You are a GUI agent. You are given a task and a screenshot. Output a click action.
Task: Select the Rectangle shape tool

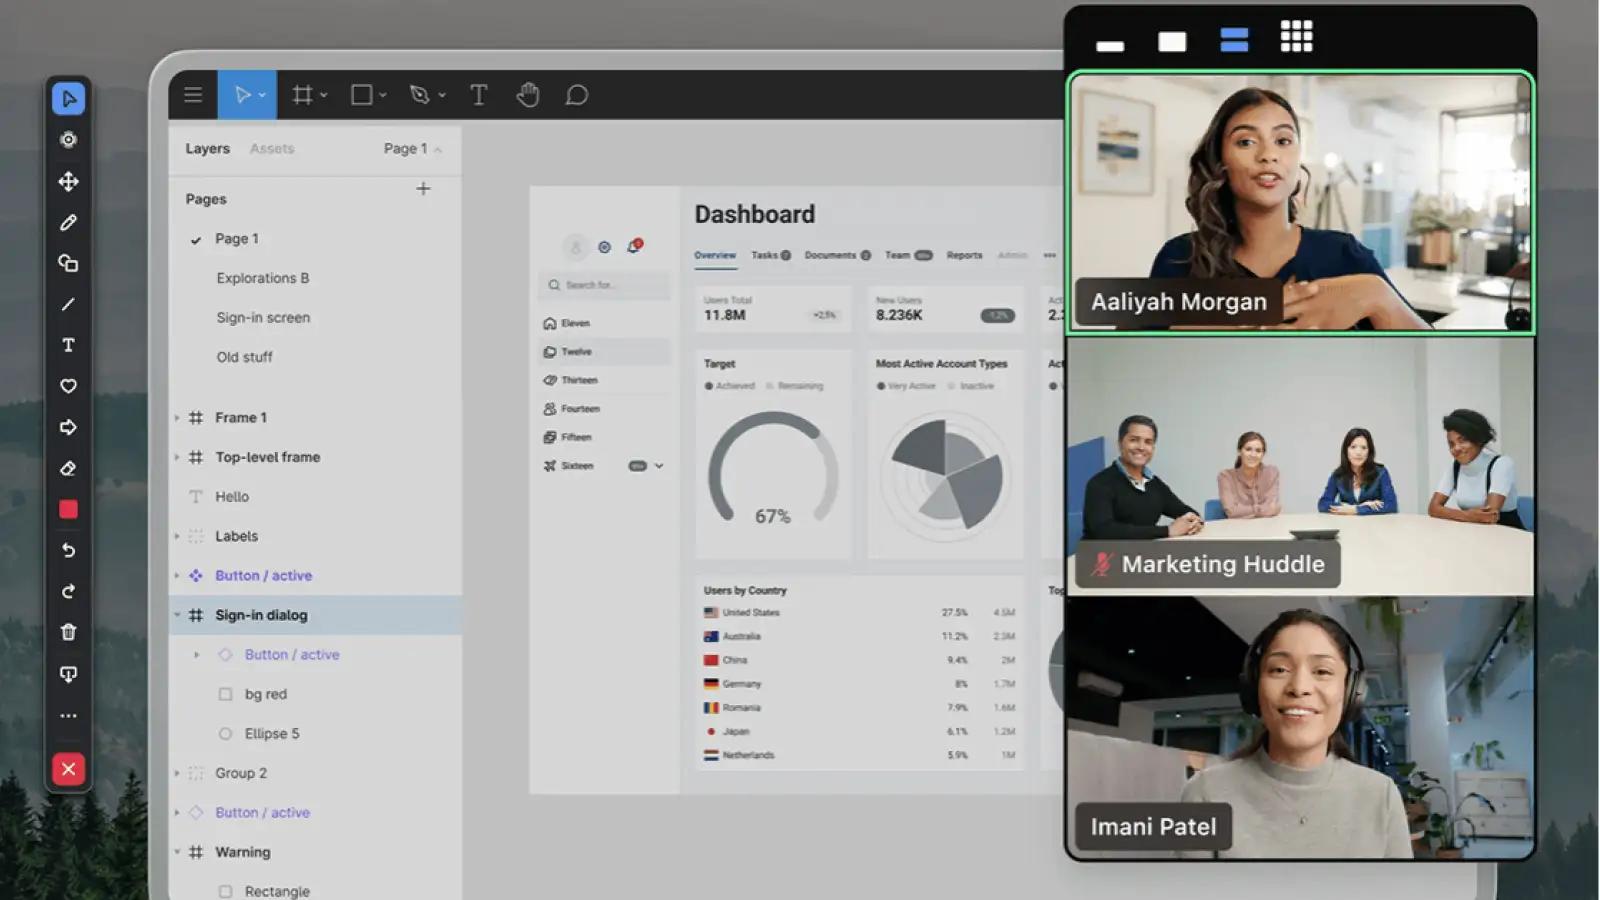[x=361, y=95]
